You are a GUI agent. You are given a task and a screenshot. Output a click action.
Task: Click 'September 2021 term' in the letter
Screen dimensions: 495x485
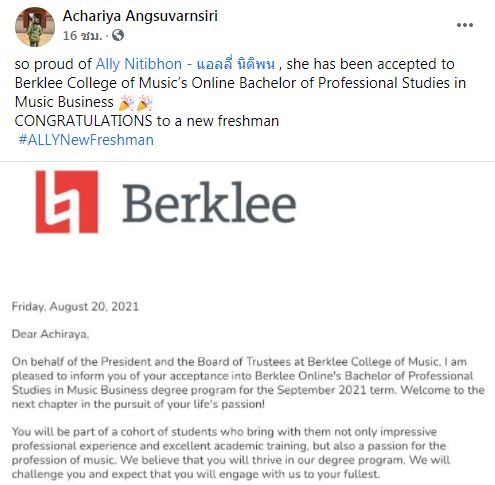click(x=337, y=390)
